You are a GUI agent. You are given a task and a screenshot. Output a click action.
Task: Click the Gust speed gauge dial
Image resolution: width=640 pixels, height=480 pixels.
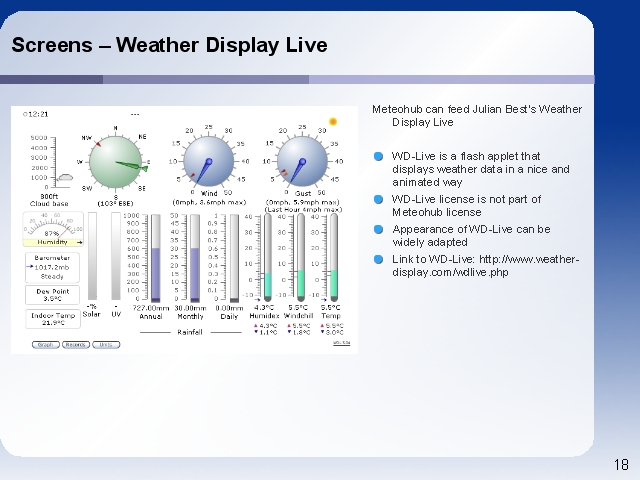pyautogui.click(x=302, y=161)
